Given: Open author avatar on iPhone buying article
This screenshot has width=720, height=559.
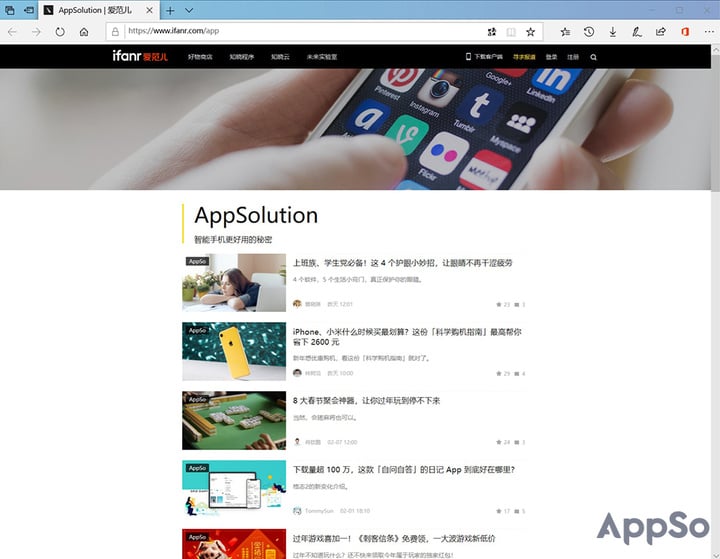Looking at the screenshot, I should 297,373.
